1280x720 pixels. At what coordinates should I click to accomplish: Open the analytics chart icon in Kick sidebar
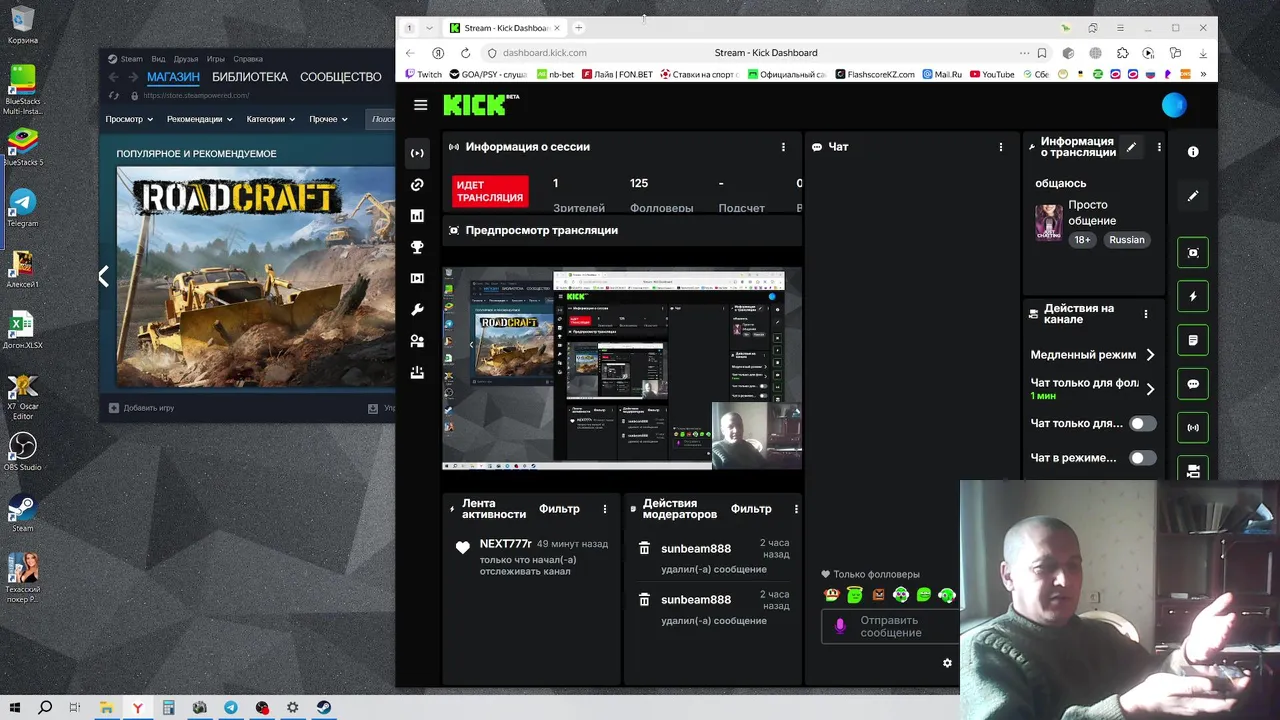pos(417,216)
